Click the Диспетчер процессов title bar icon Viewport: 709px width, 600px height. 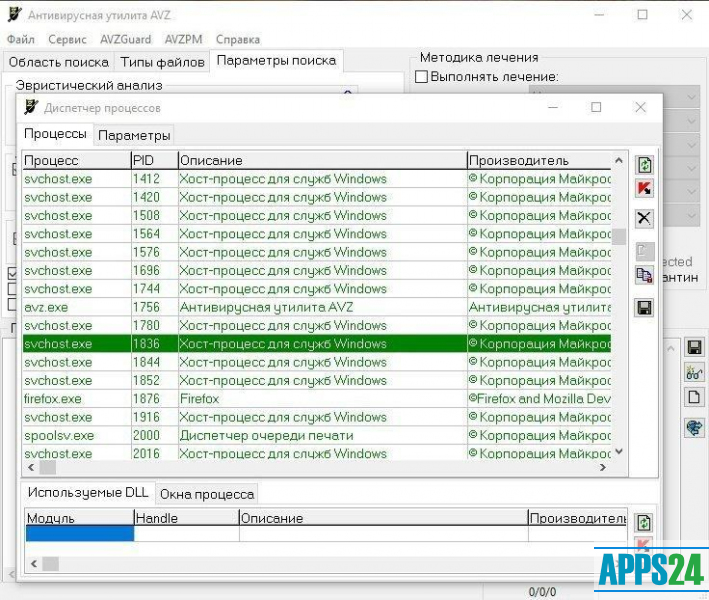pos(31,107)
